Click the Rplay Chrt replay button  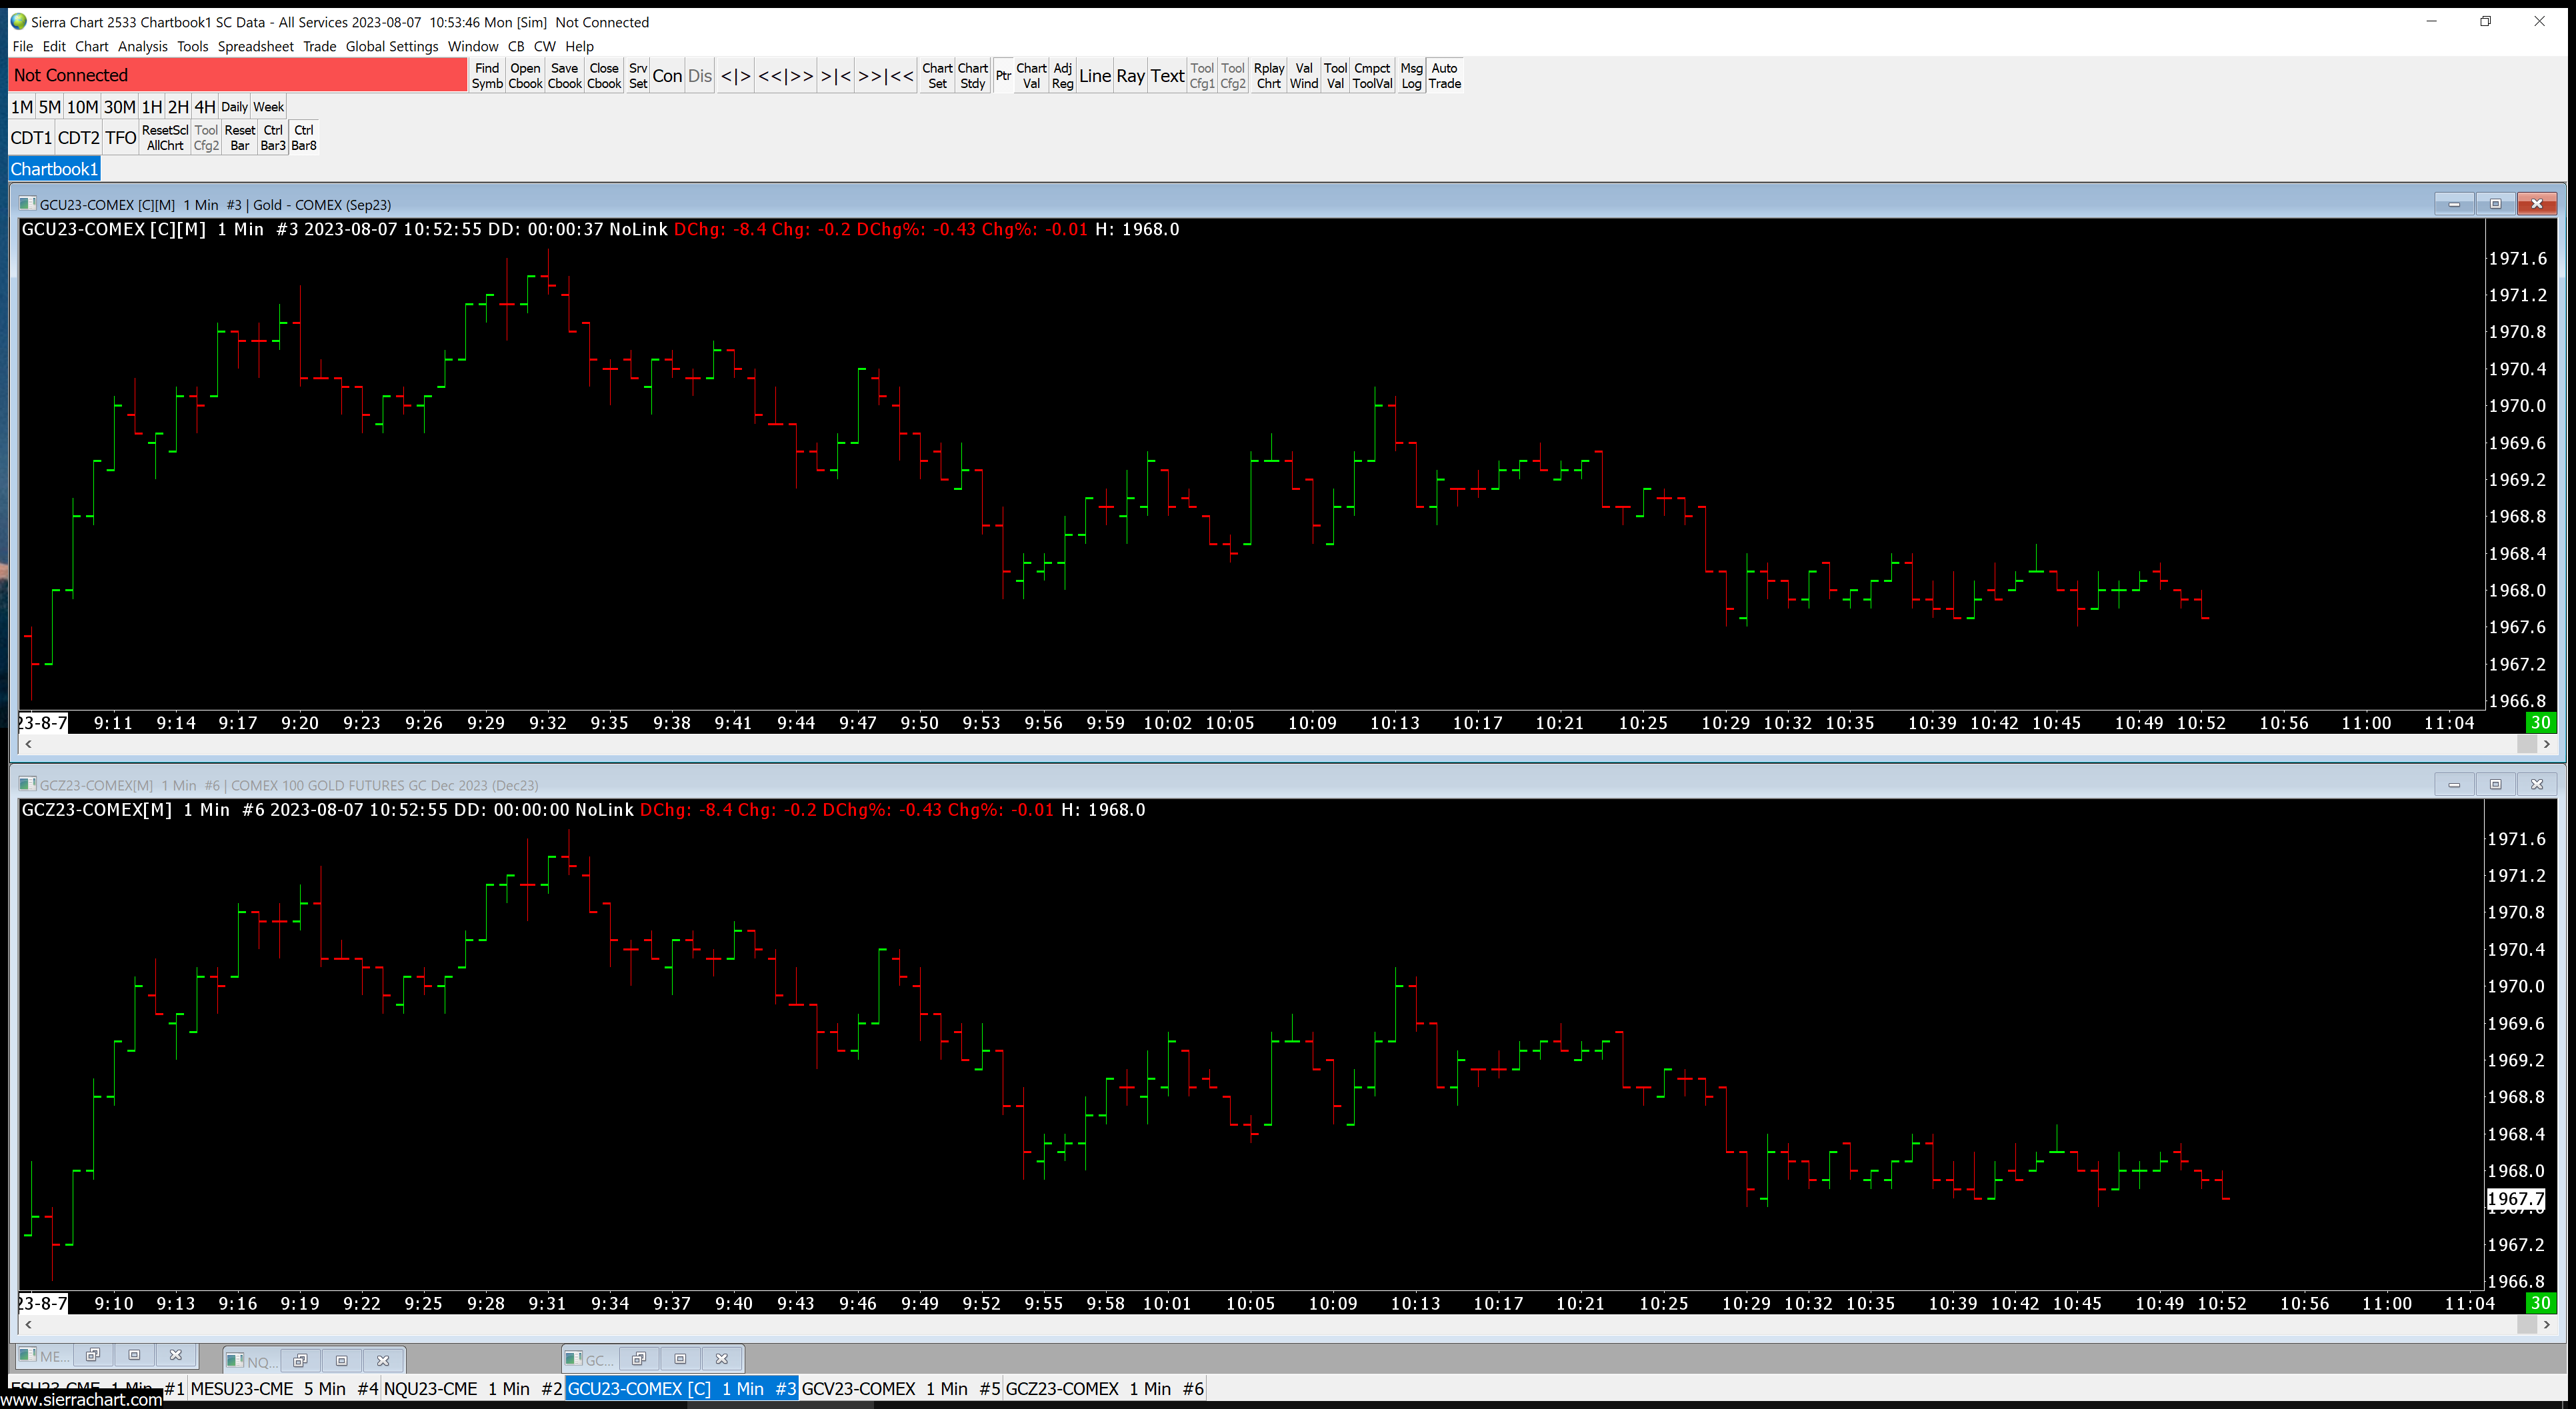pos(1268,76)
